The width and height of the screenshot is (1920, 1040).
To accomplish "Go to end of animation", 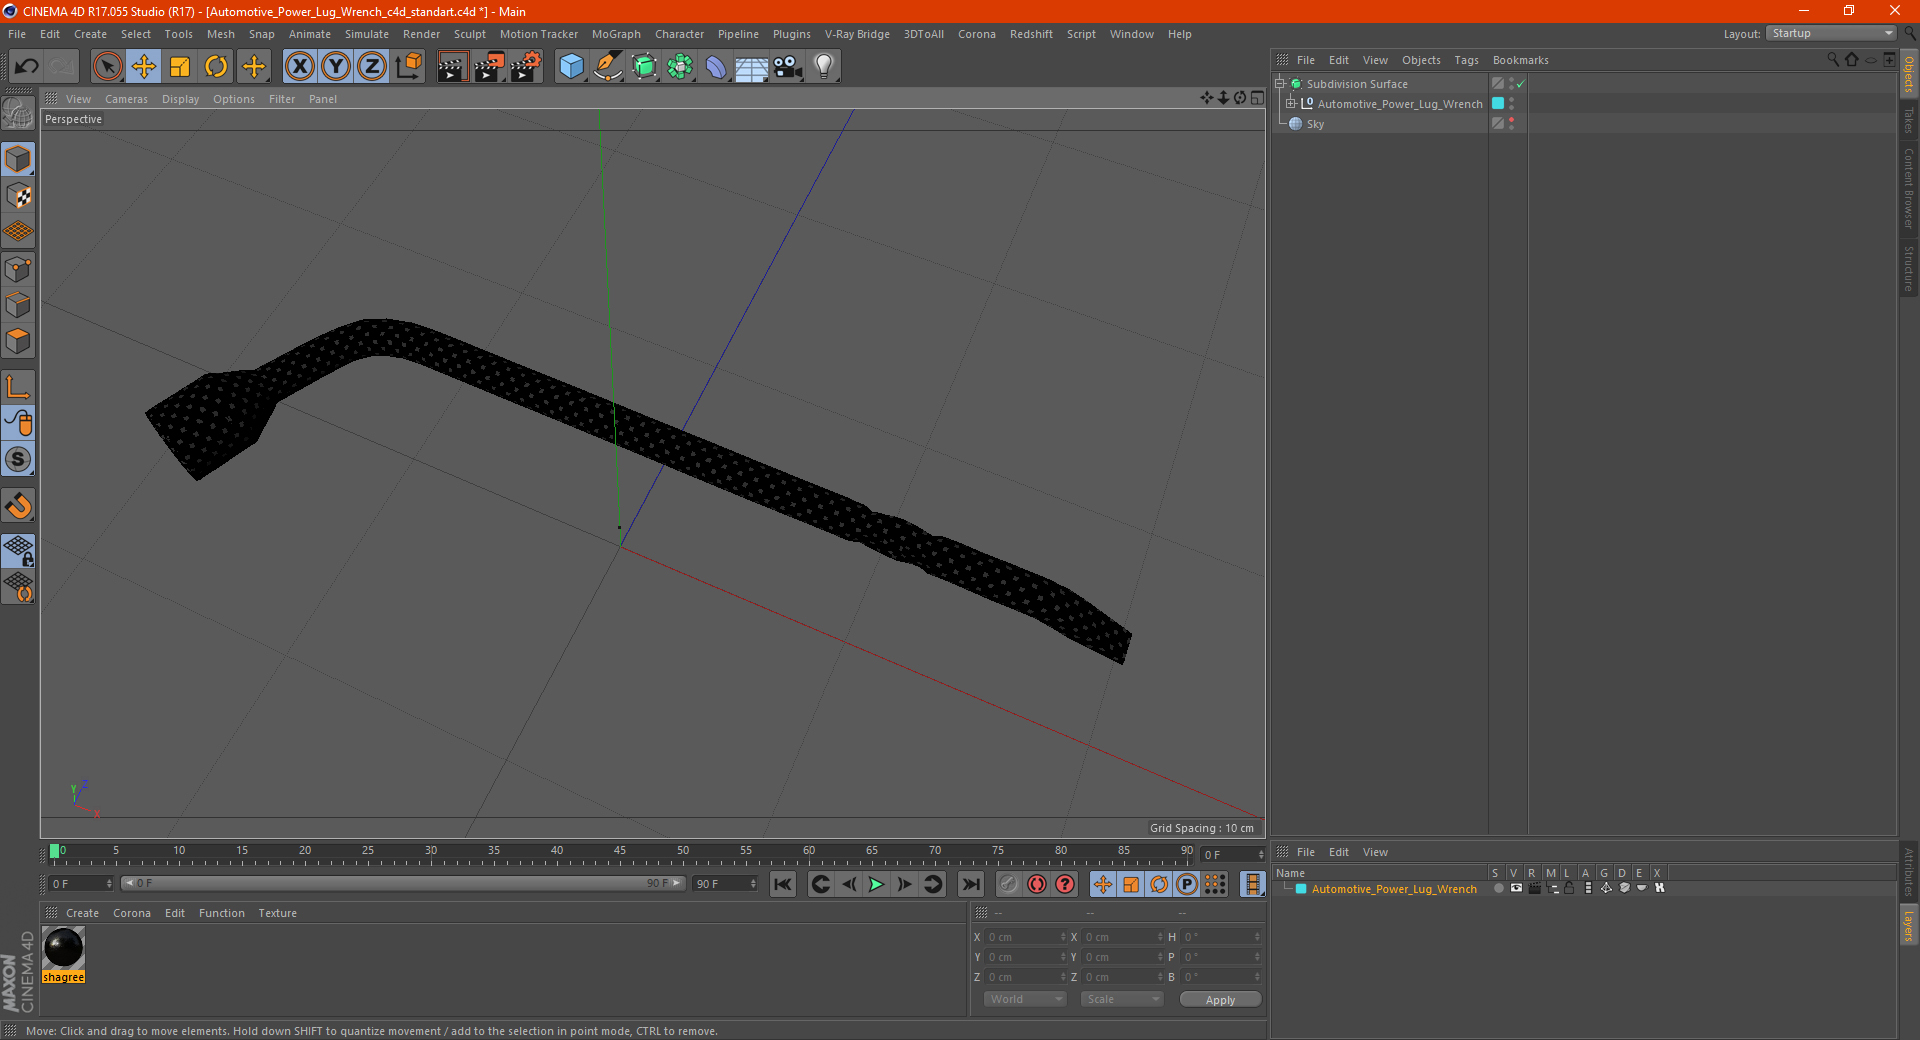I will [970, 884].
